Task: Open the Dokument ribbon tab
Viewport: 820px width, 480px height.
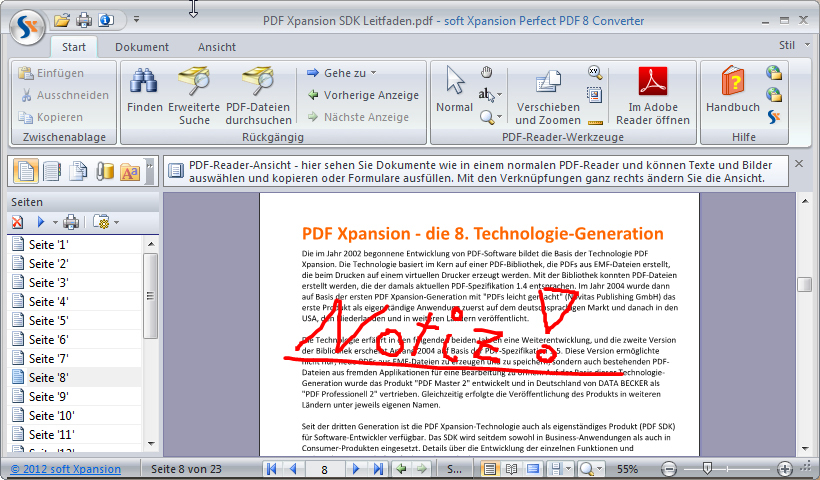Action: click(x=142, y=47)
